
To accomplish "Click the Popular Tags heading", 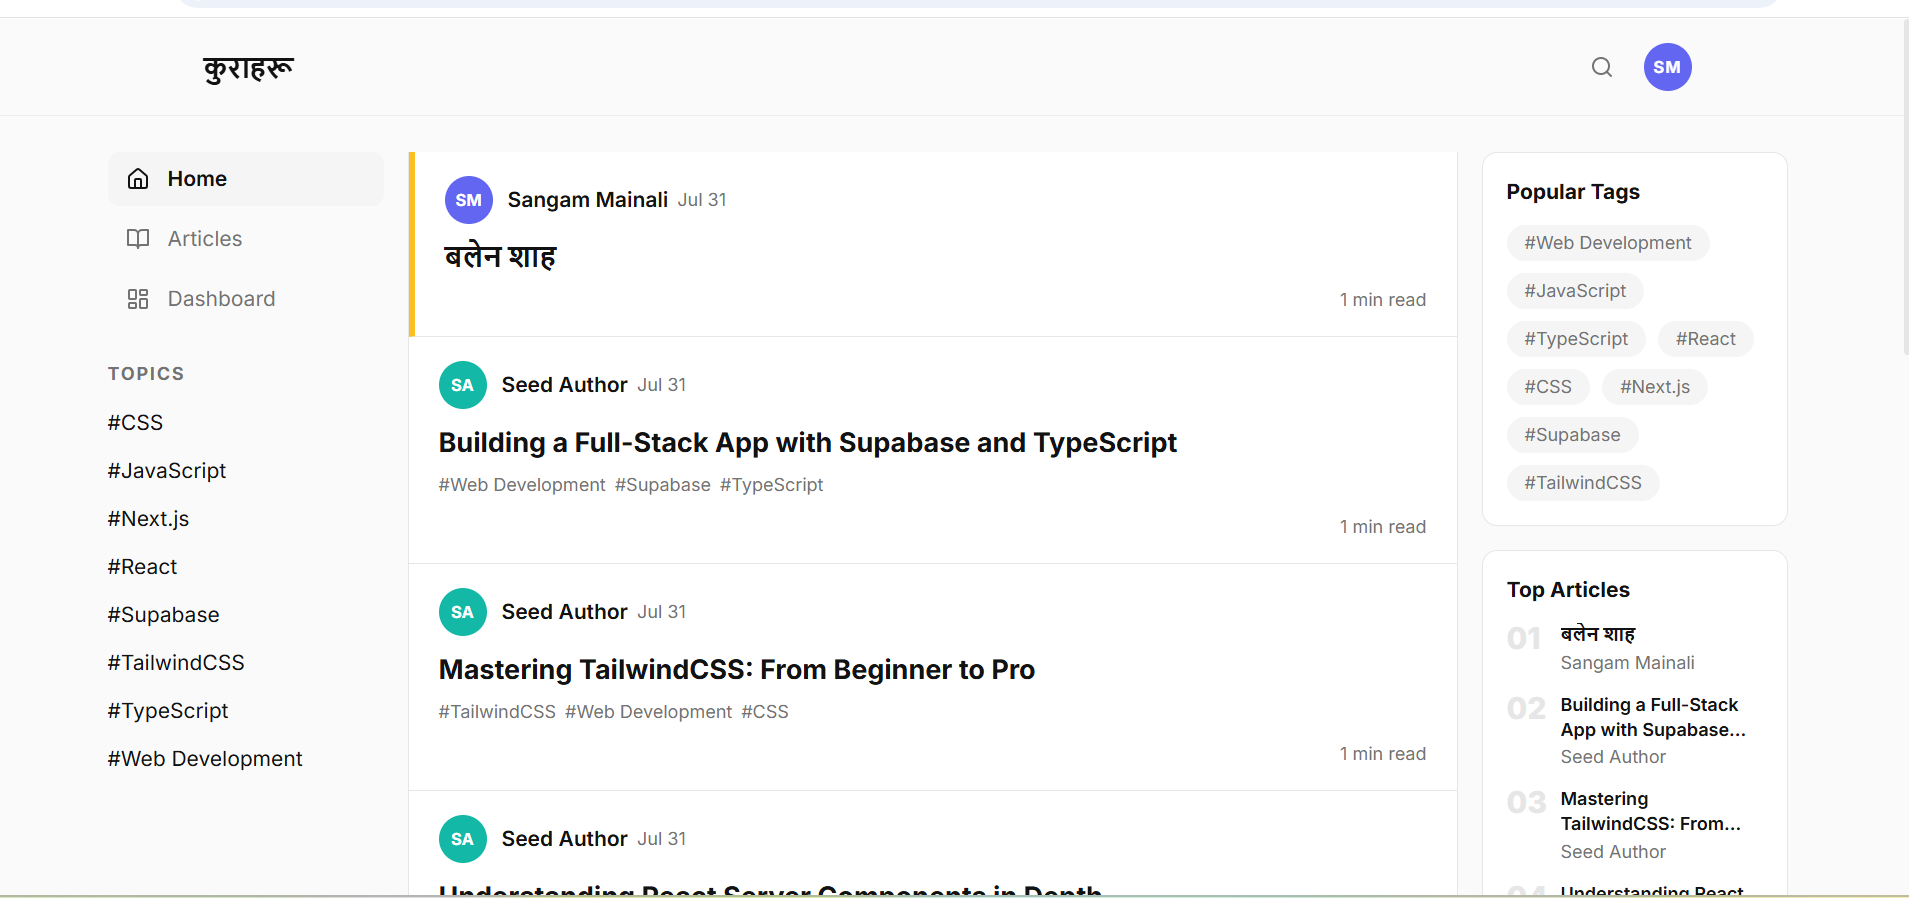I will tap(1573, 192).
